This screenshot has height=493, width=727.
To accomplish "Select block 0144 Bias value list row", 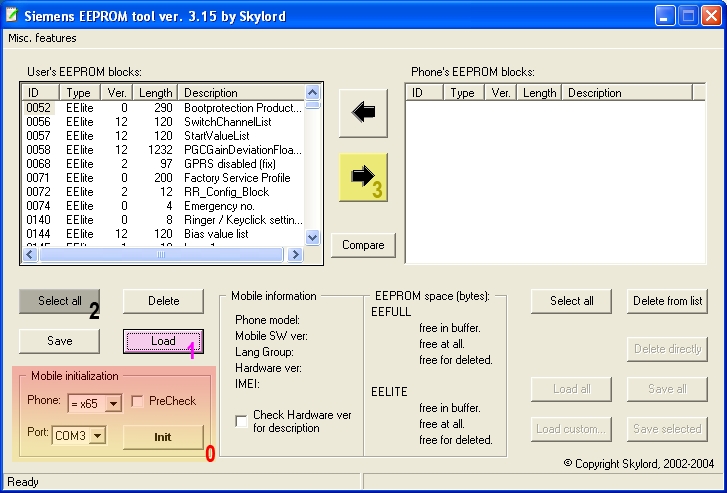I will [164, 234].
